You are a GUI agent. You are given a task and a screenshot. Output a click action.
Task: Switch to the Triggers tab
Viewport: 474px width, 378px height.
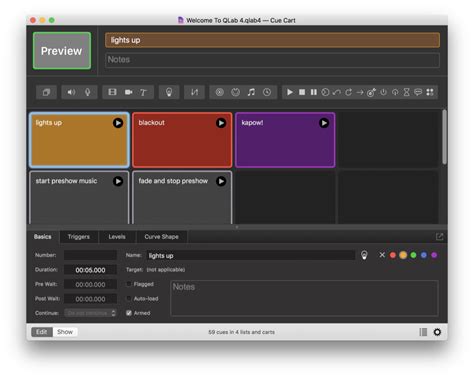[x=79, y=237]
